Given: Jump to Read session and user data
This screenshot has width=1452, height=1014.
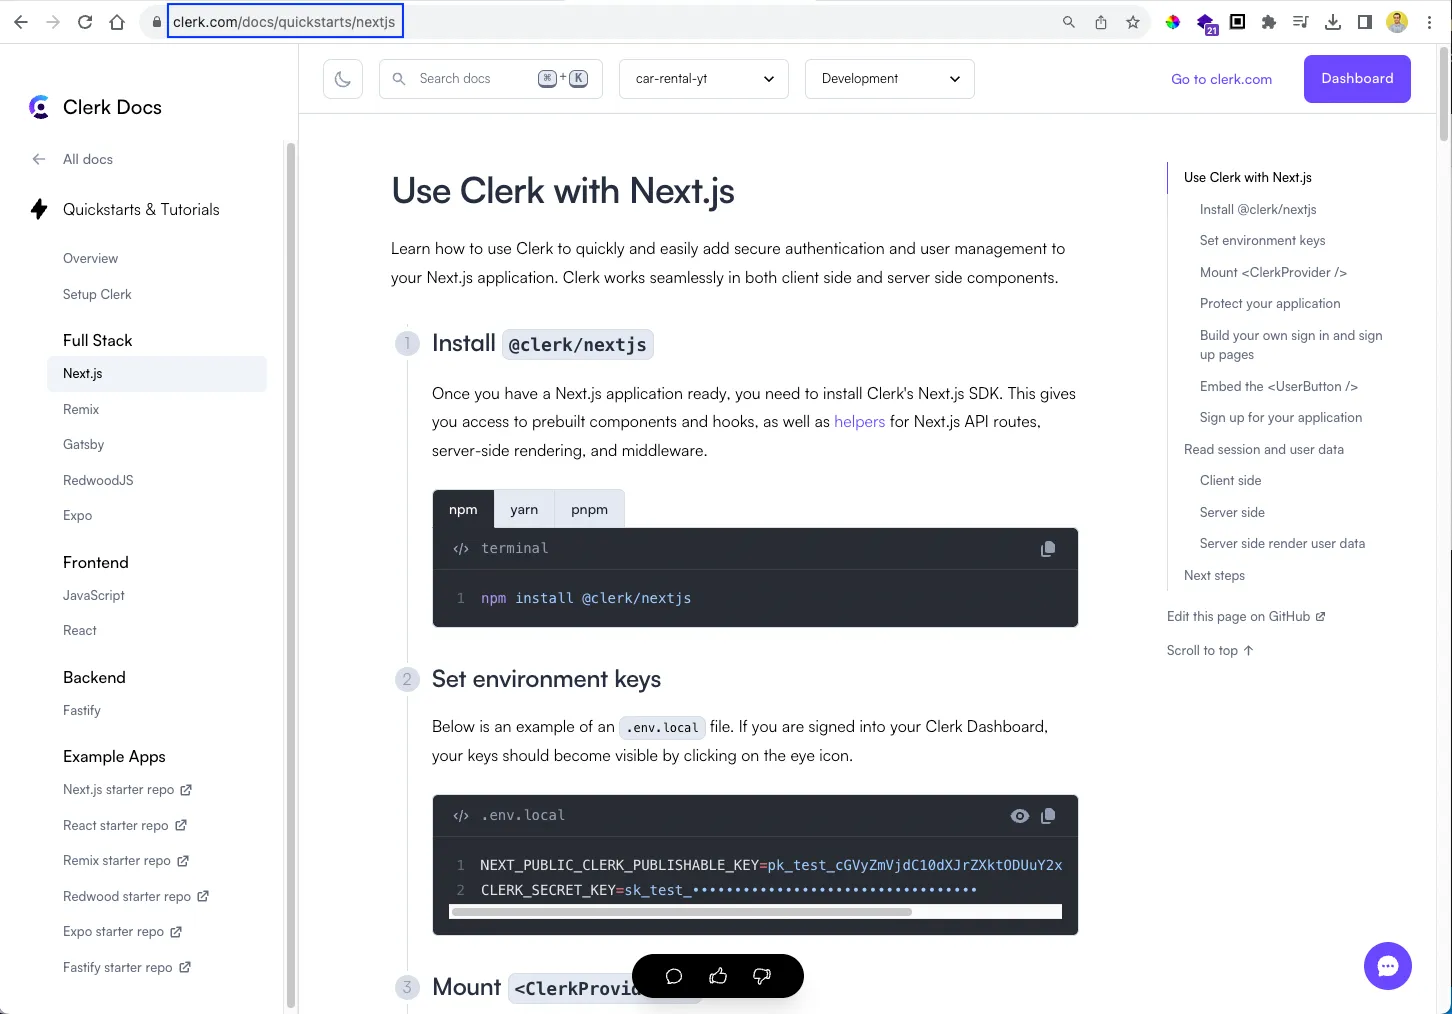Looking at the screenshot, I should [1264, 449].
